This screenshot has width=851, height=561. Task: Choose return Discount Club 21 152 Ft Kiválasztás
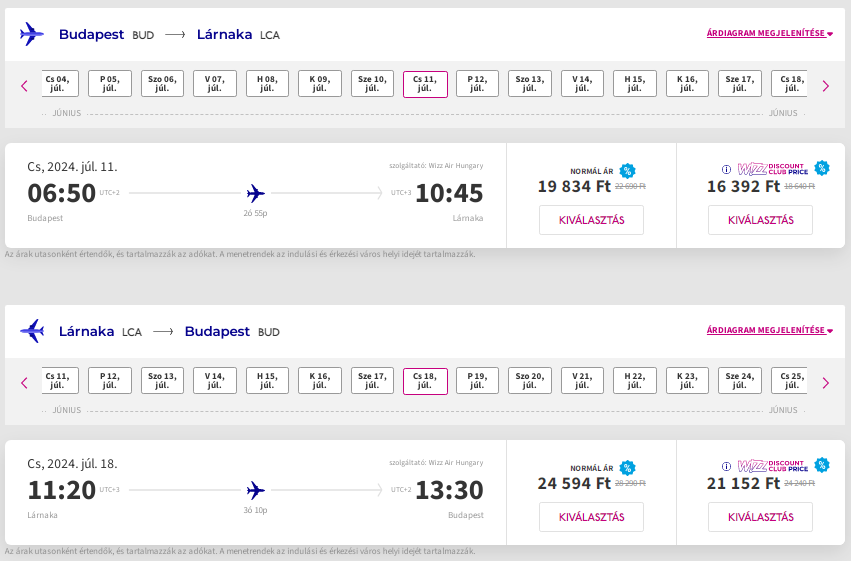click(760, 517)
